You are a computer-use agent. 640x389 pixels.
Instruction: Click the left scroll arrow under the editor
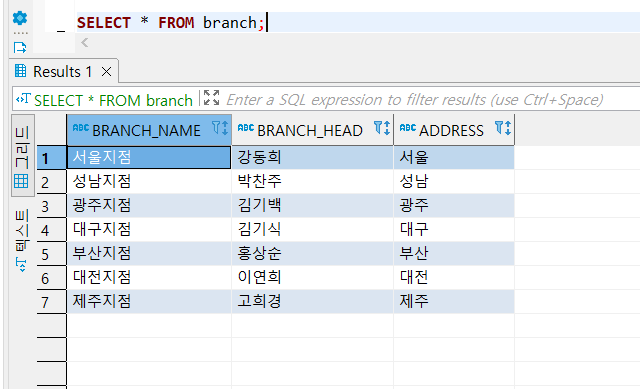click(84, 42)
